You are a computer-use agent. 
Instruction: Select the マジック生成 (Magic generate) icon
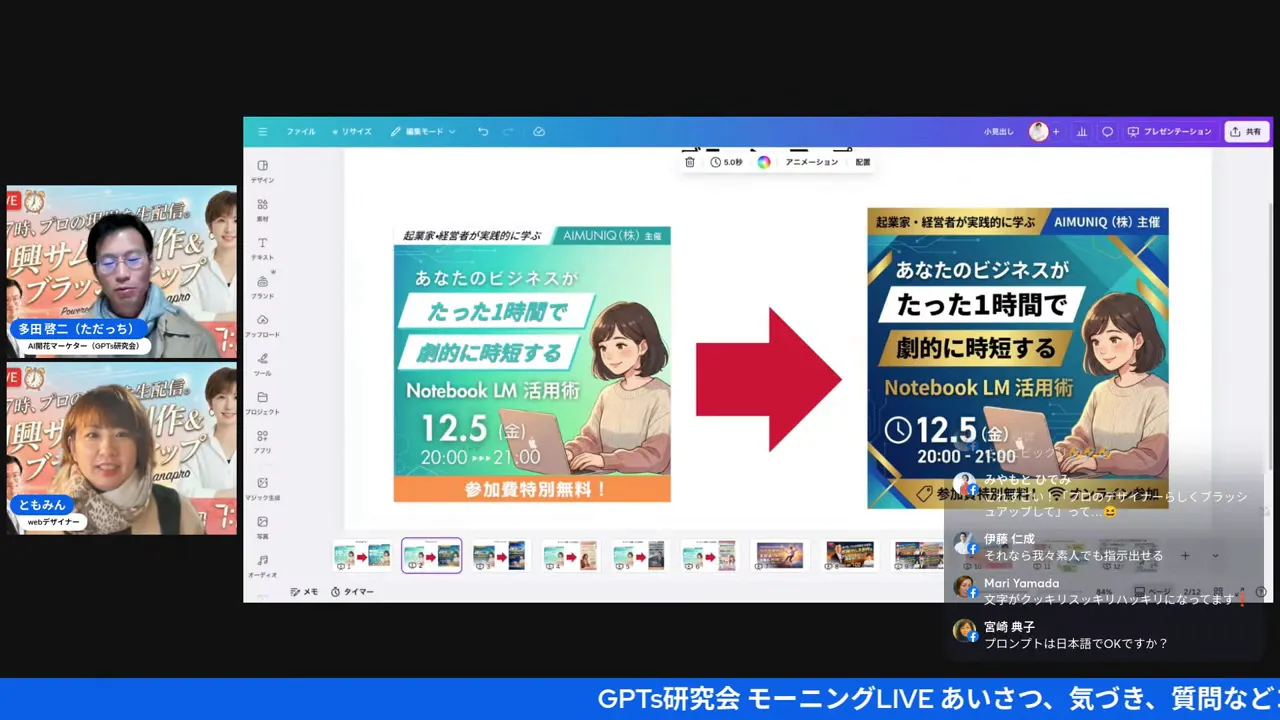pyautogui.click(x=262, y=489)
